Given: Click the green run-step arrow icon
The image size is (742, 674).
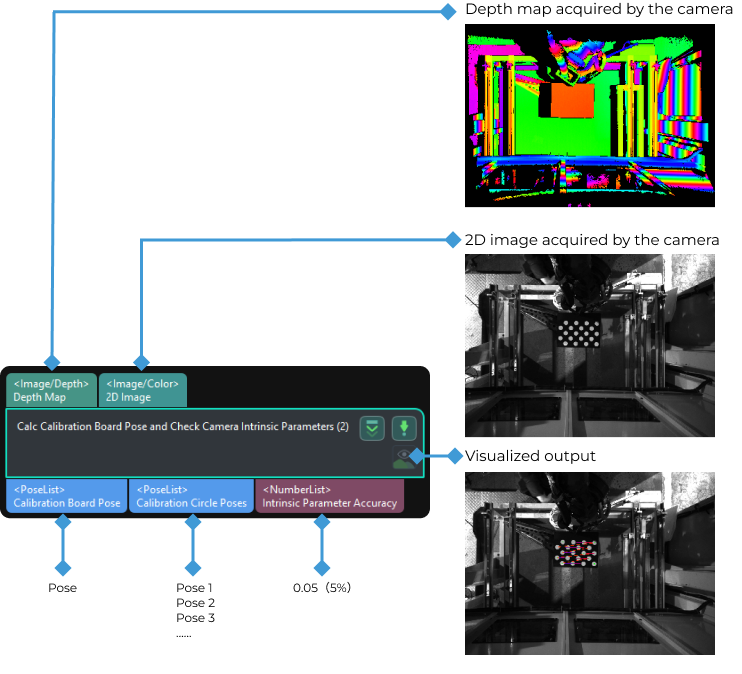Looking at the screenshot, I should [x=404, y=428].
